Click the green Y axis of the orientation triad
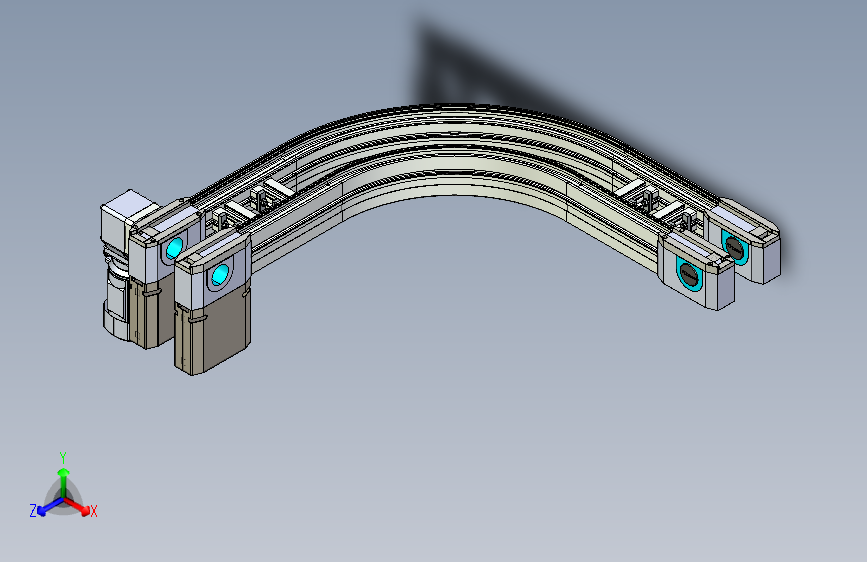Image resolution: width=867 pixels, height=562 pixels. [x=64, y=482]
